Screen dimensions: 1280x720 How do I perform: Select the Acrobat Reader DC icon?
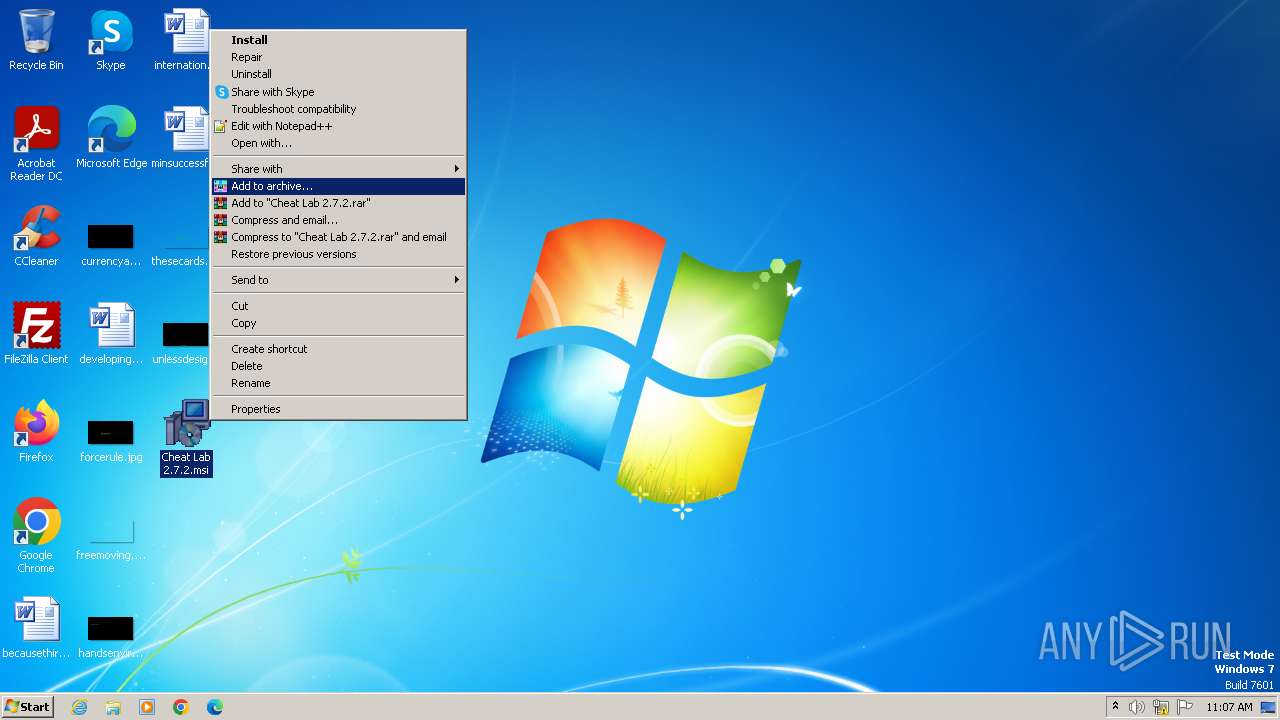(36, 144)
